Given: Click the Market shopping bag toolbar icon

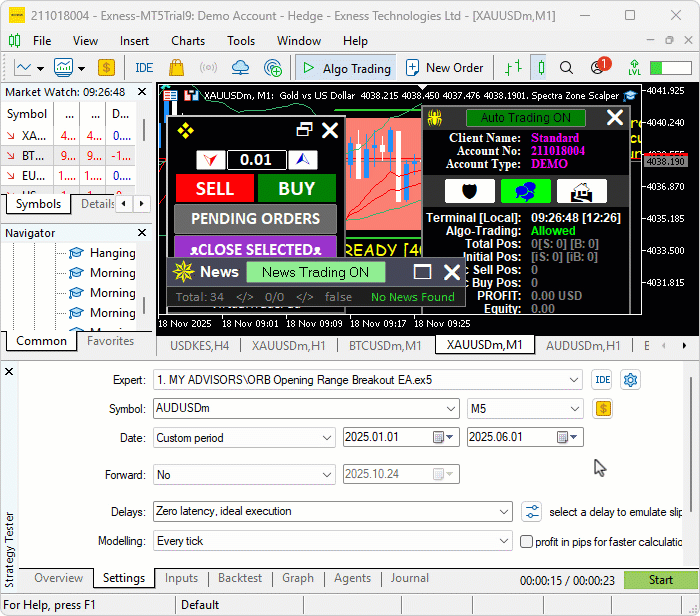Looking at the screenshot, I should [177, 68].
